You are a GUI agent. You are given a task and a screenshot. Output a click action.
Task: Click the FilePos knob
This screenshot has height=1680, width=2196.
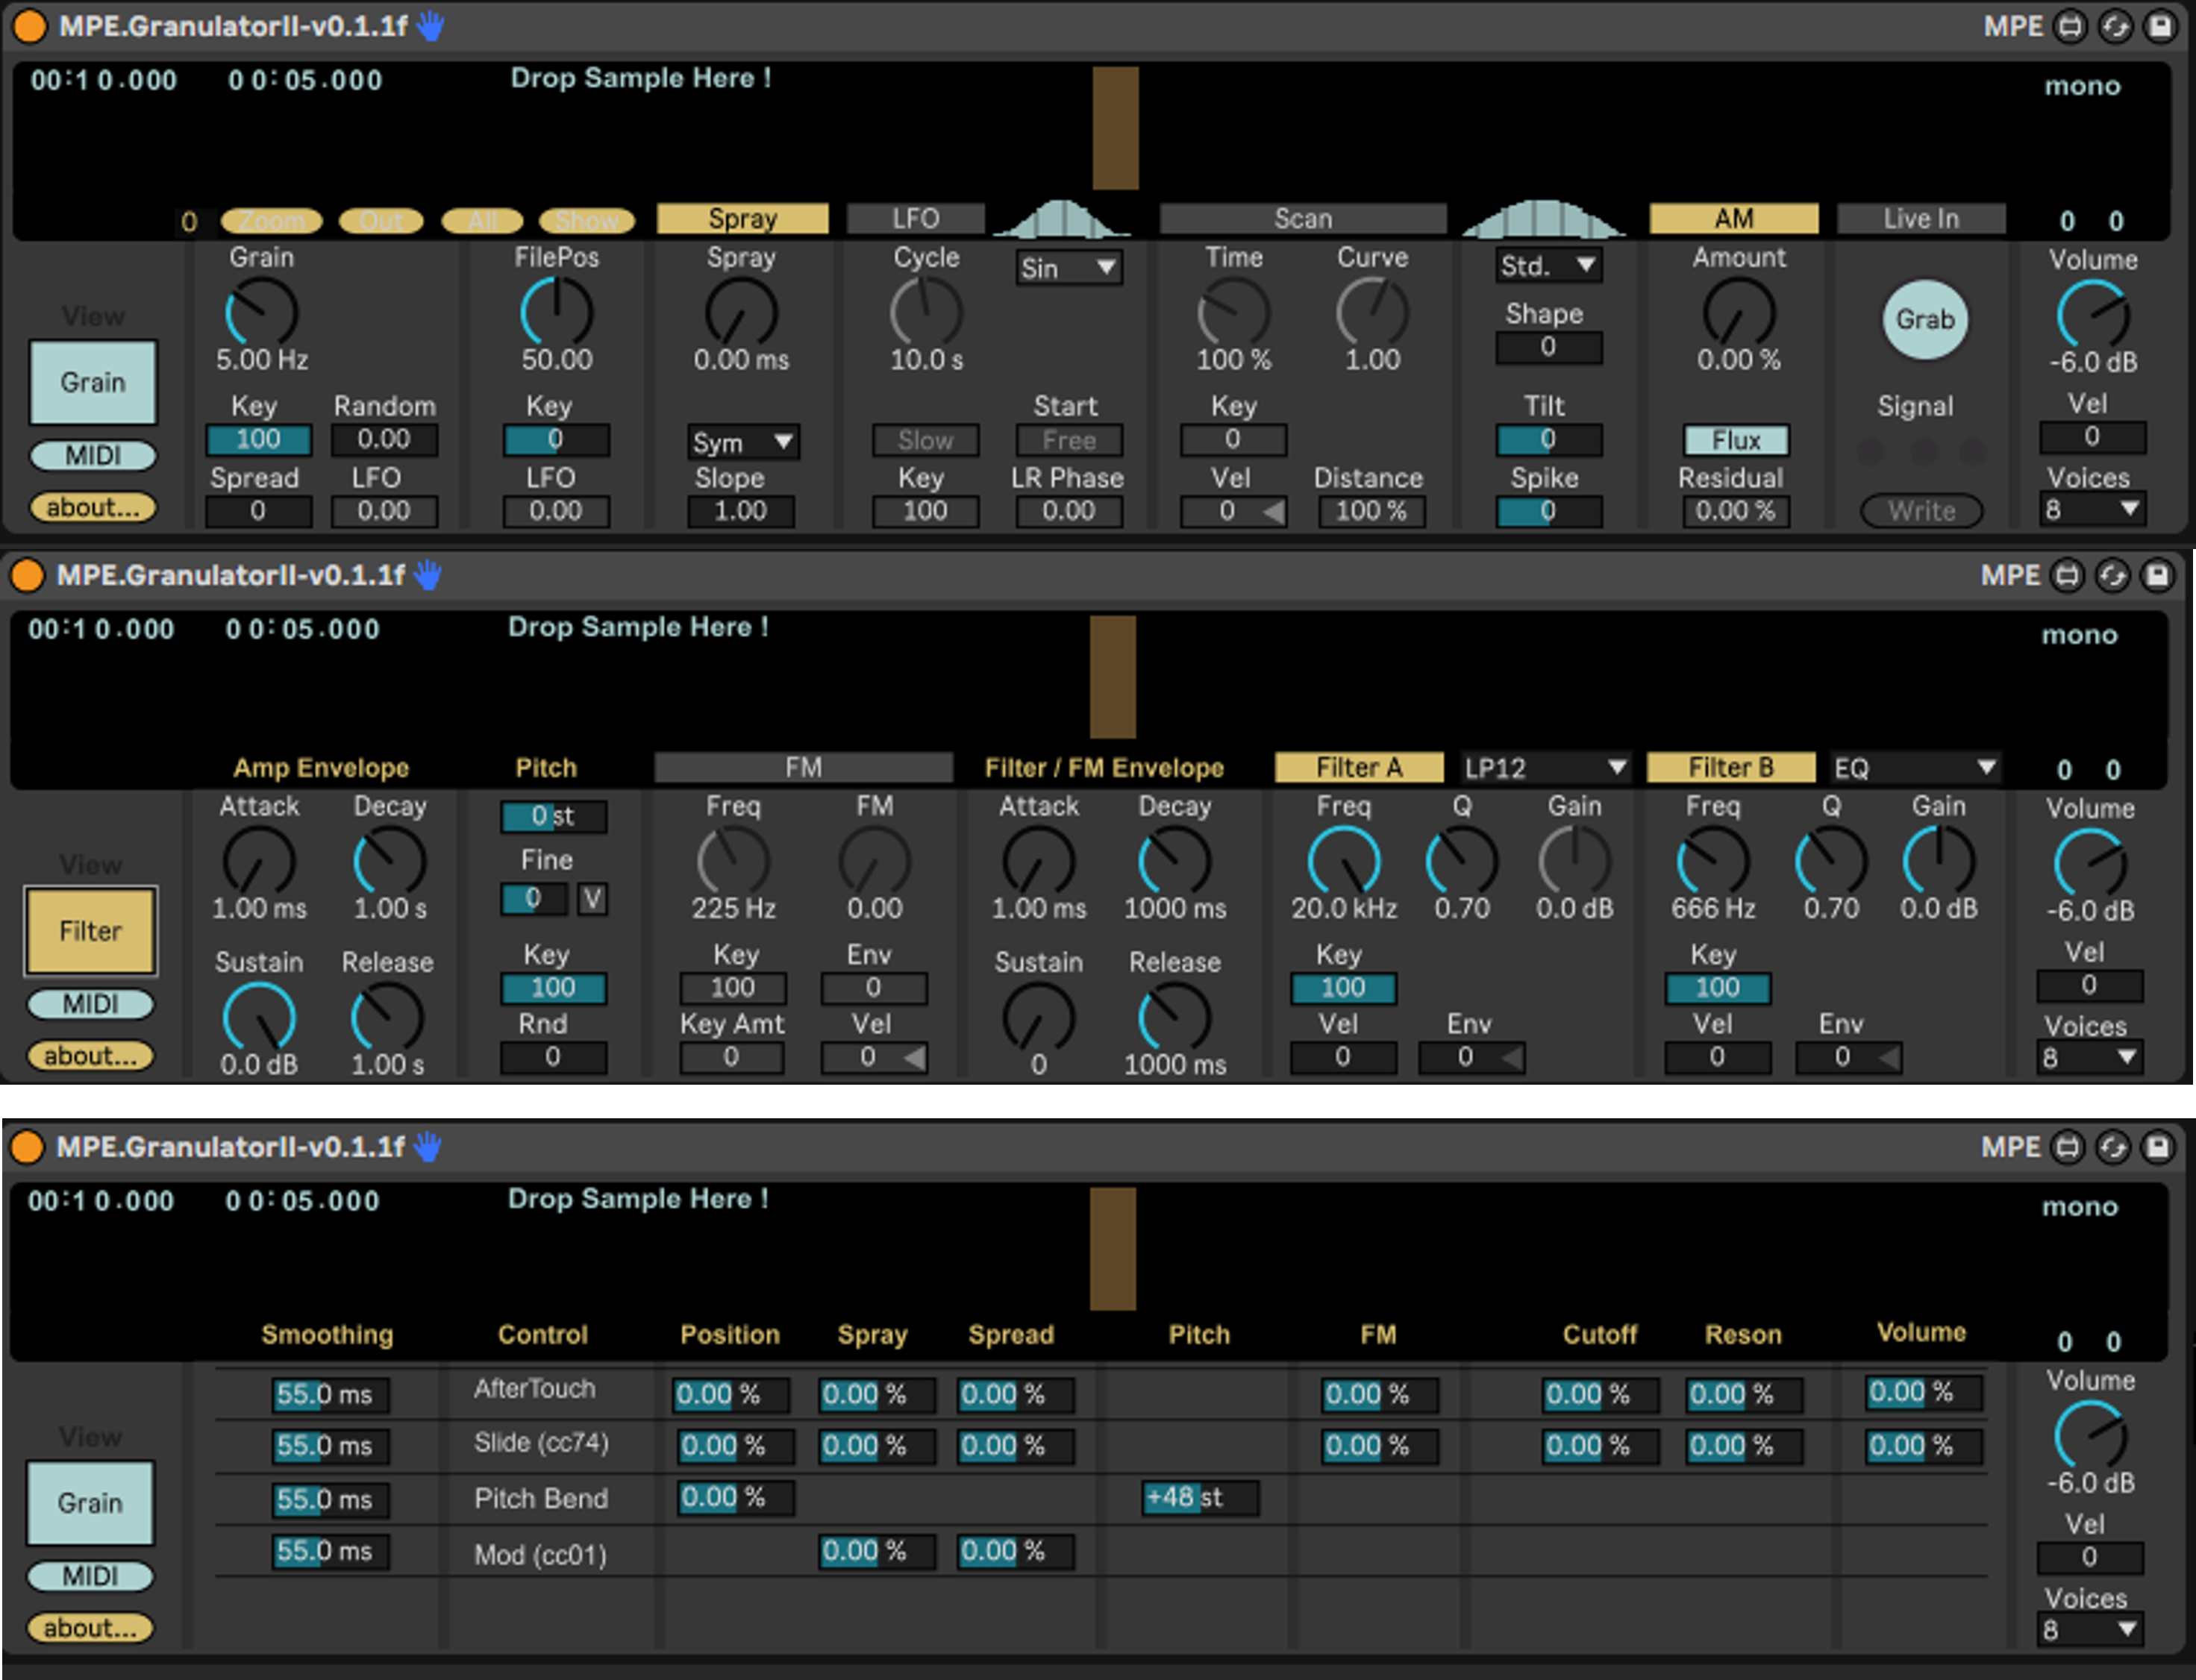pyautogui.click(x=556, y=313)
